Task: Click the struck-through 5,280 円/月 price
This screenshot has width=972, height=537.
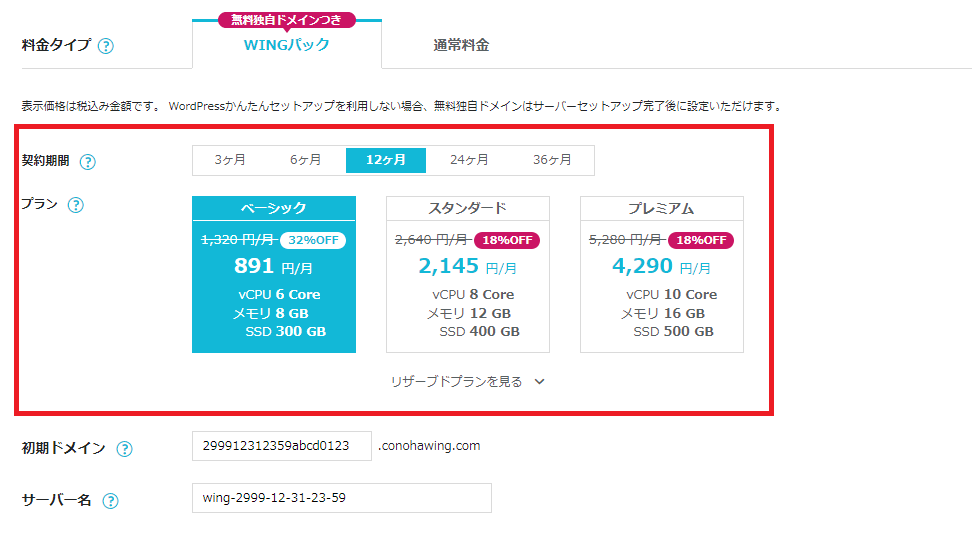Action: (x=627, y=240)
